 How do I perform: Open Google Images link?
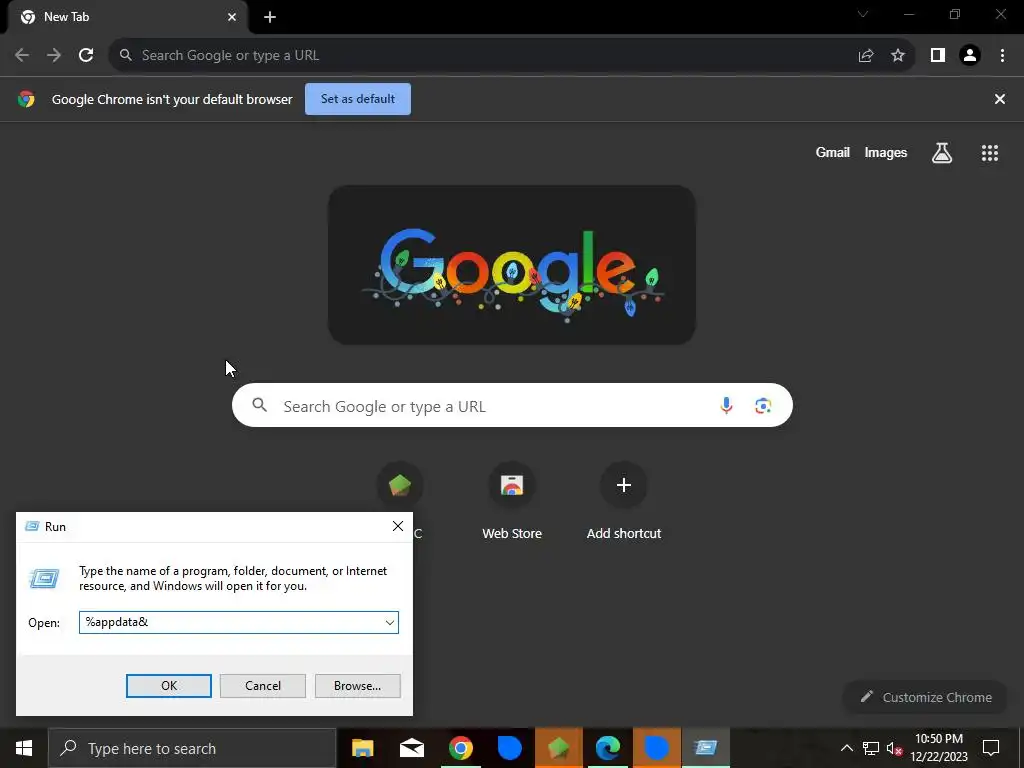click(886, 153)
